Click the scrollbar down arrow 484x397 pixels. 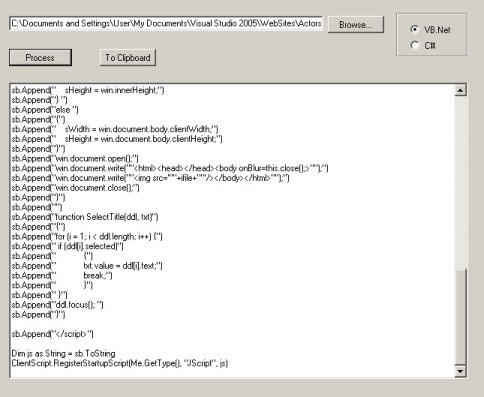pos(460,371)
